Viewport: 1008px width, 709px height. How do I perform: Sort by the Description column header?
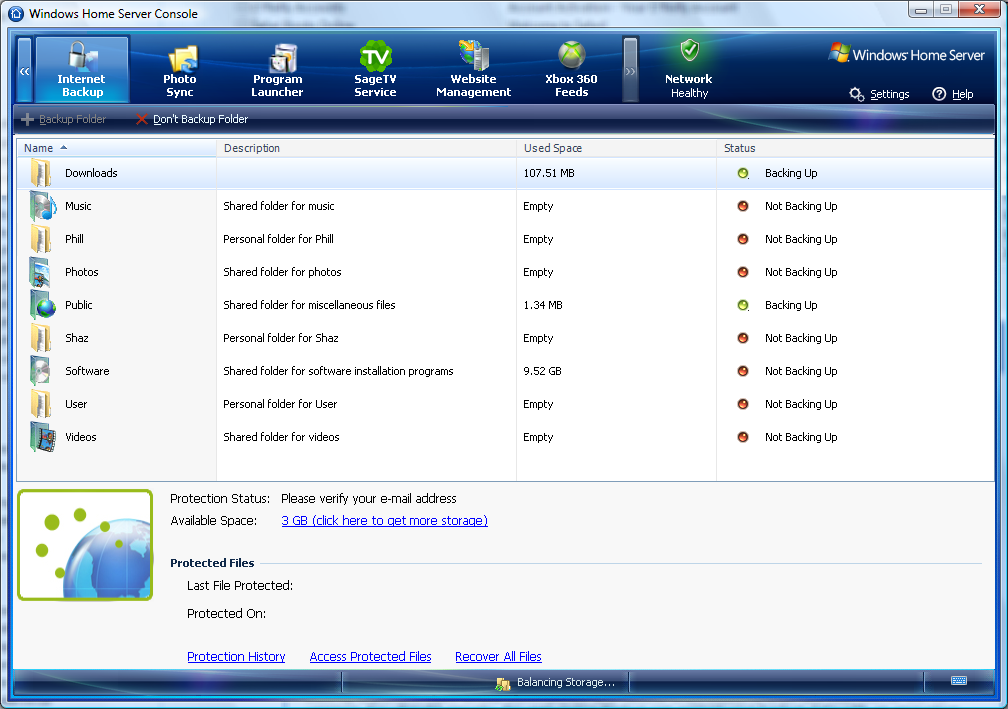pos(366,148)
